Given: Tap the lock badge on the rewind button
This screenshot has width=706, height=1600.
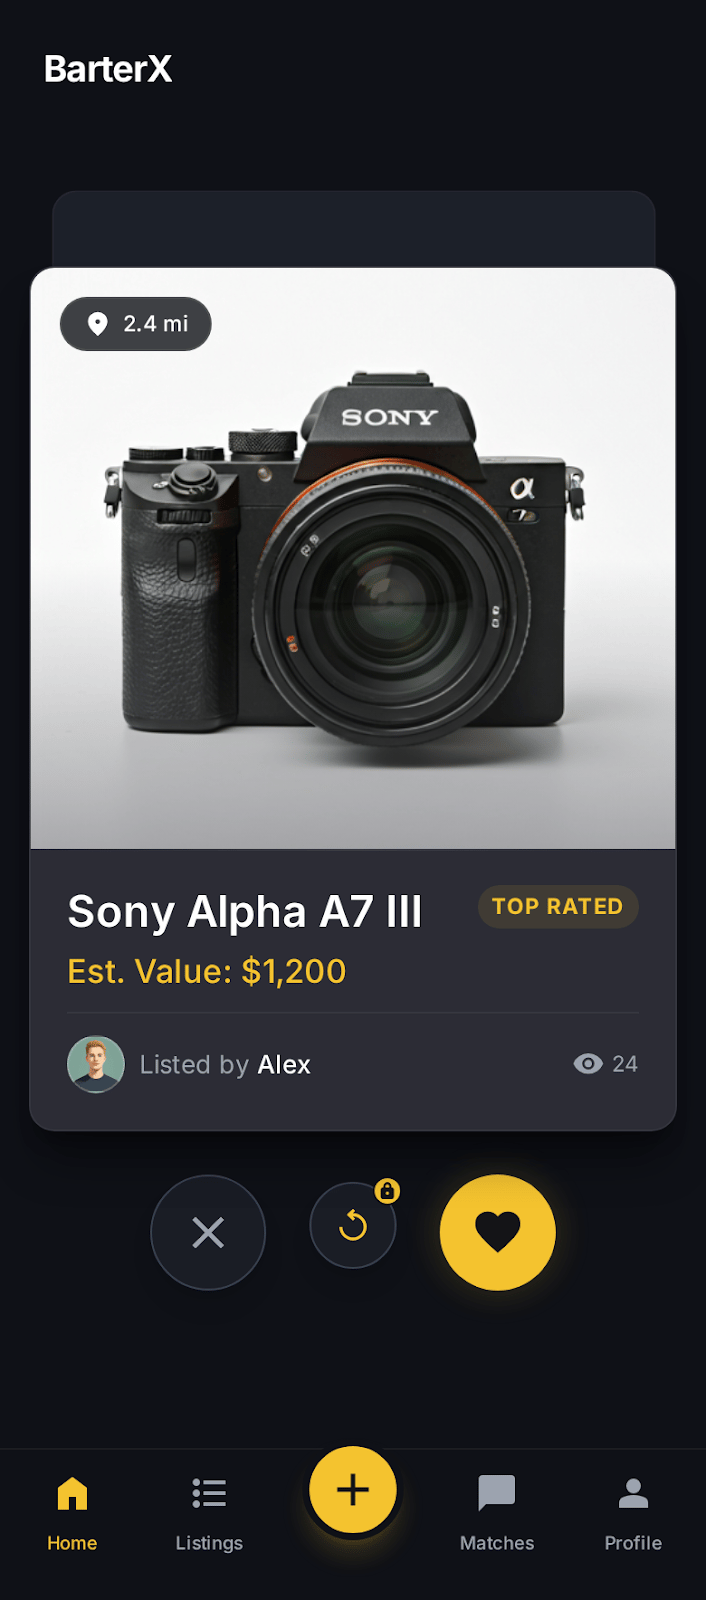Looking at the screenshot, I should coord(387,1190).
